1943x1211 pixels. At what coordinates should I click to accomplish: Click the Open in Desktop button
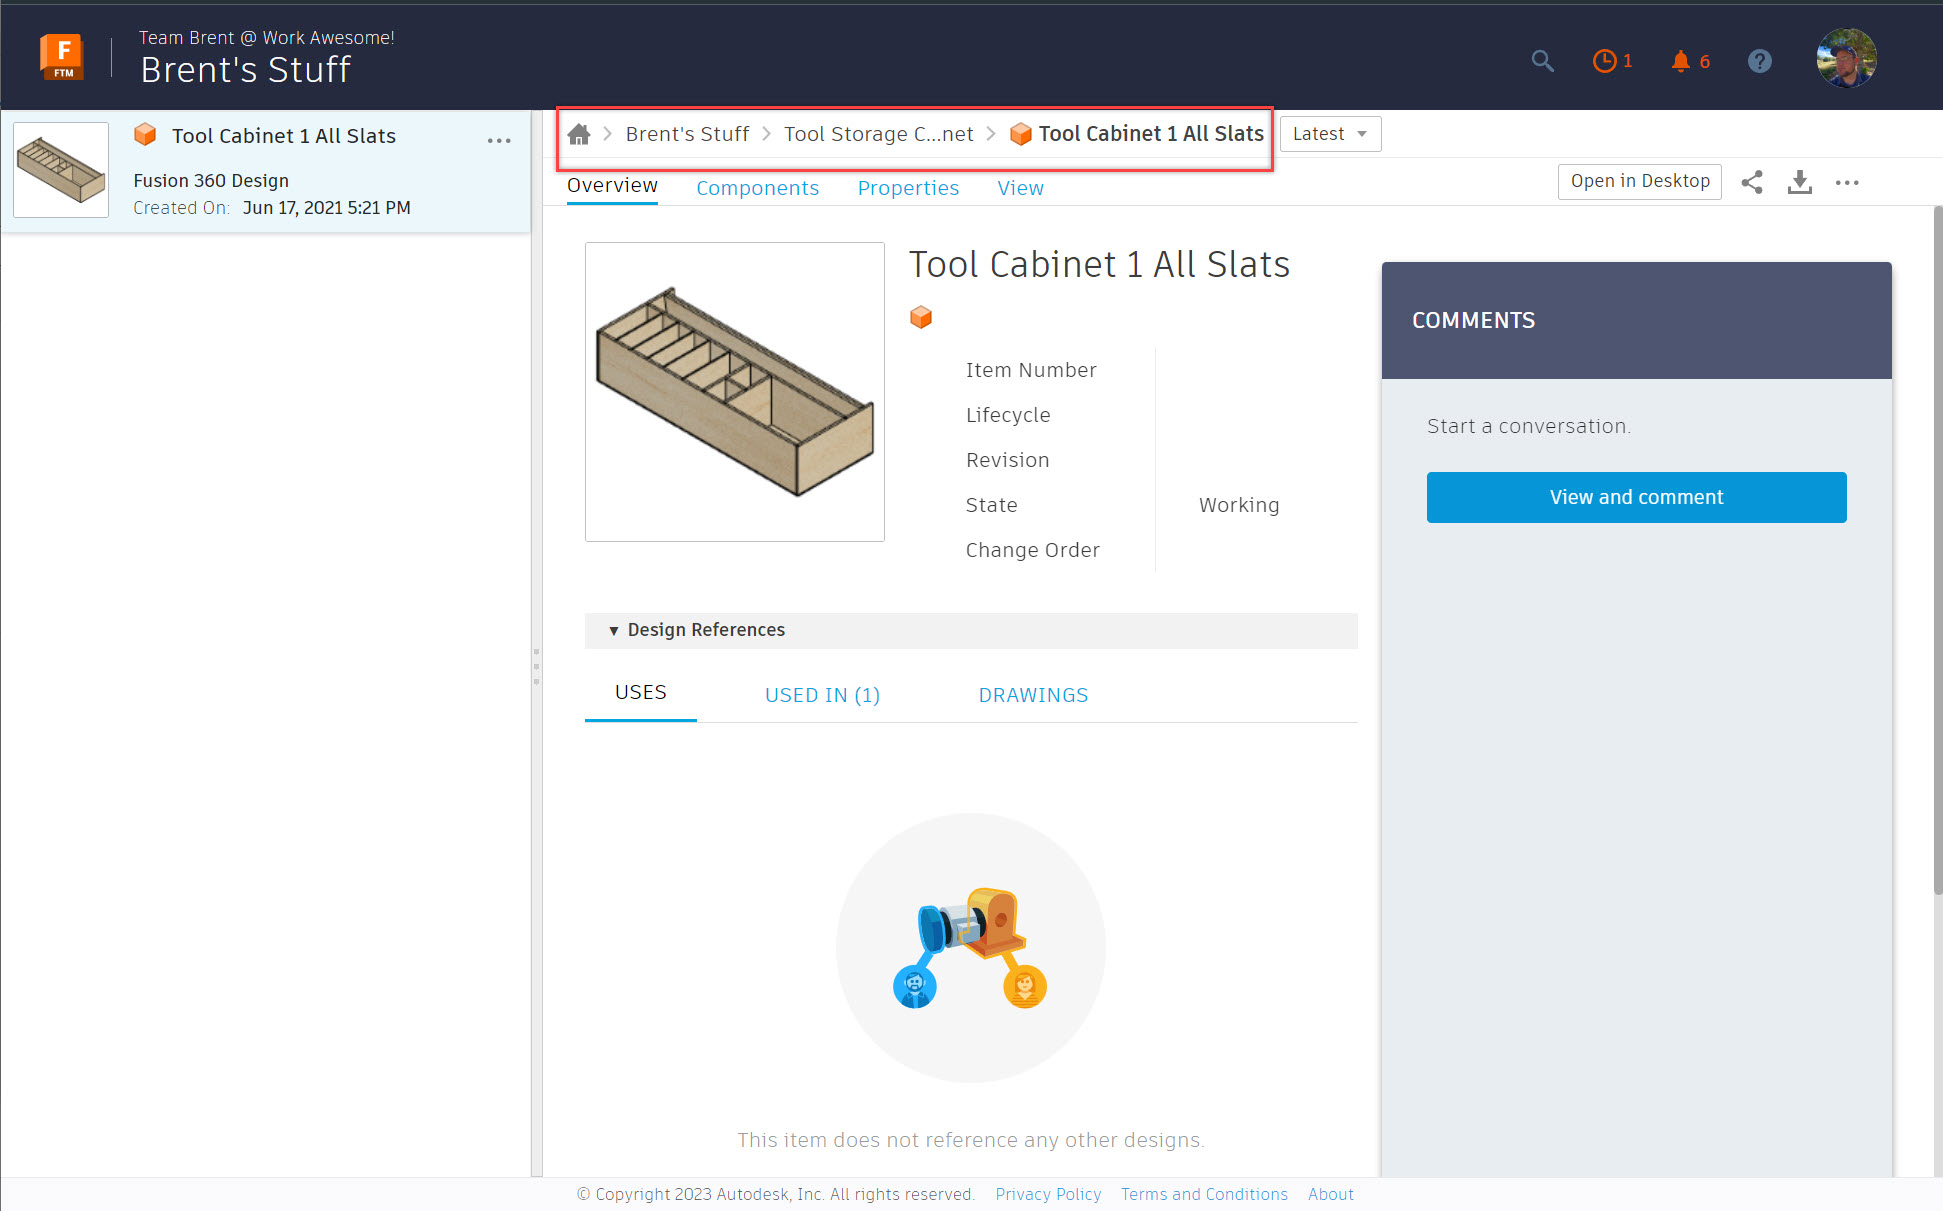[1639, 181]
